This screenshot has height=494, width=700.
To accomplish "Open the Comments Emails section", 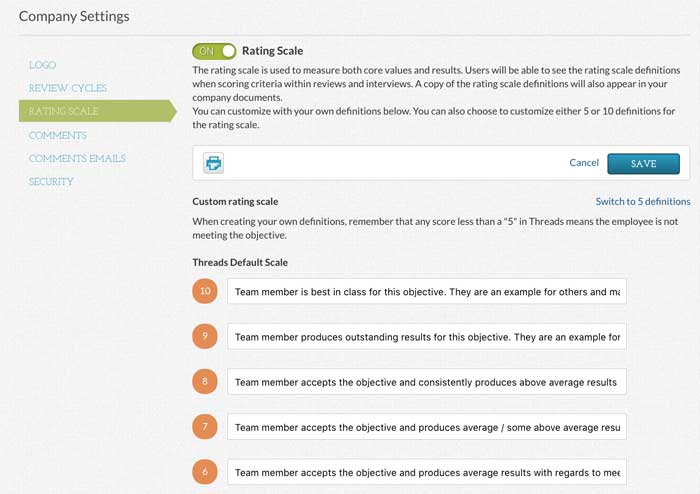I will (77, 158).
